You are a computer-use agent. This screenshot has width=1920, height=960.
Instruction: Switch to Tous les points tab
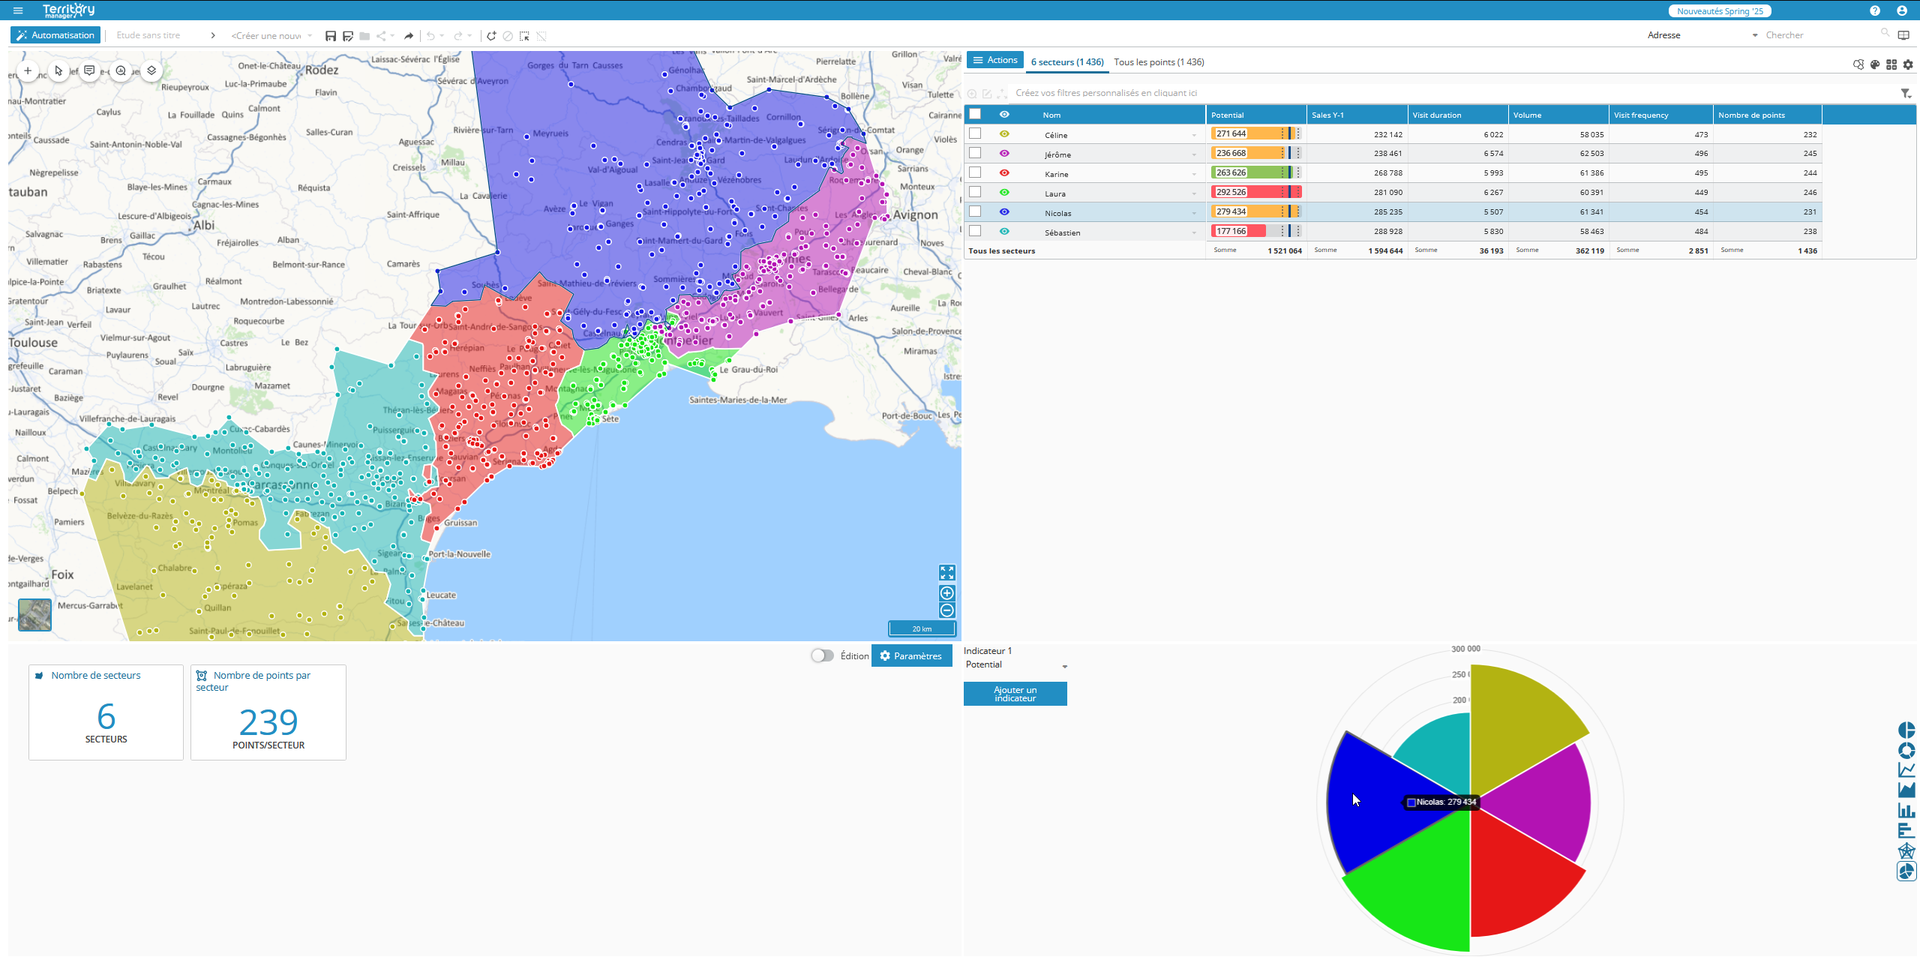coord(1159,62)
